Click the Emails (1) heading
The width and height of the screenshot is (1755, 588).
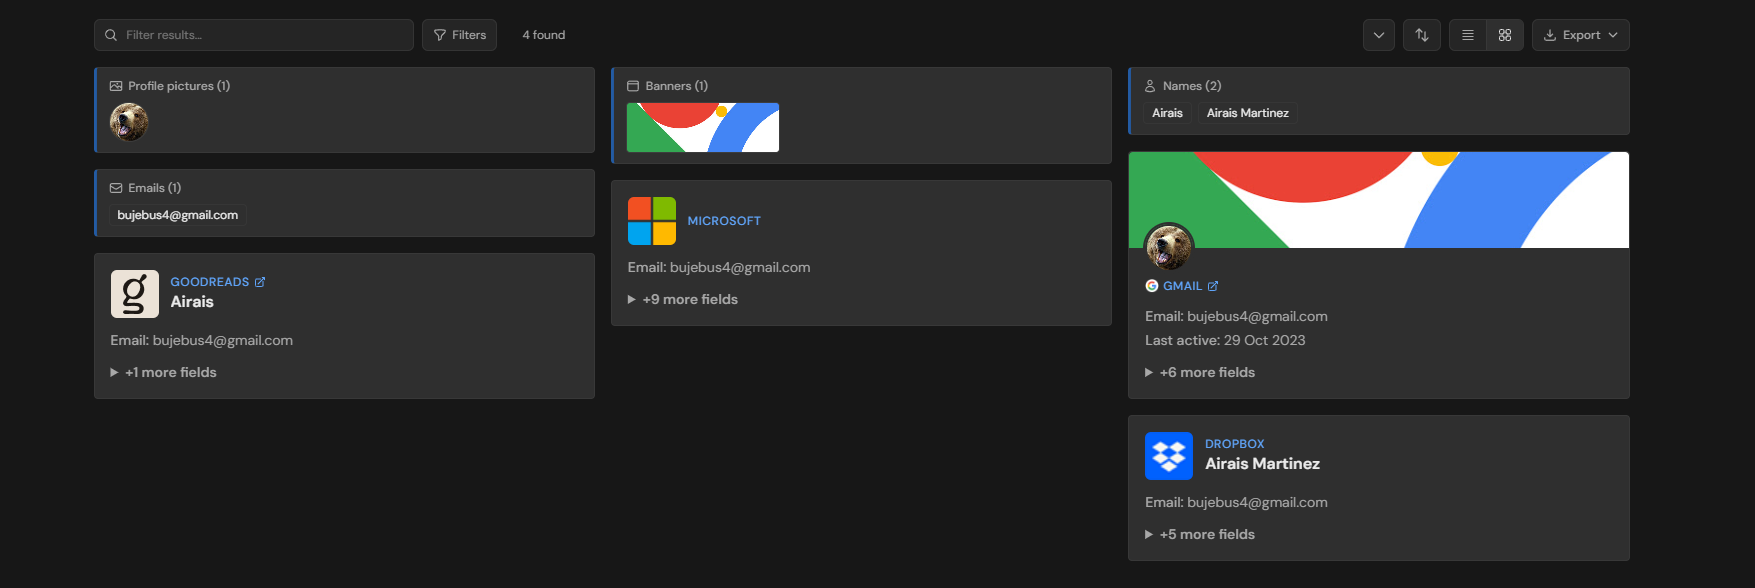155,188
